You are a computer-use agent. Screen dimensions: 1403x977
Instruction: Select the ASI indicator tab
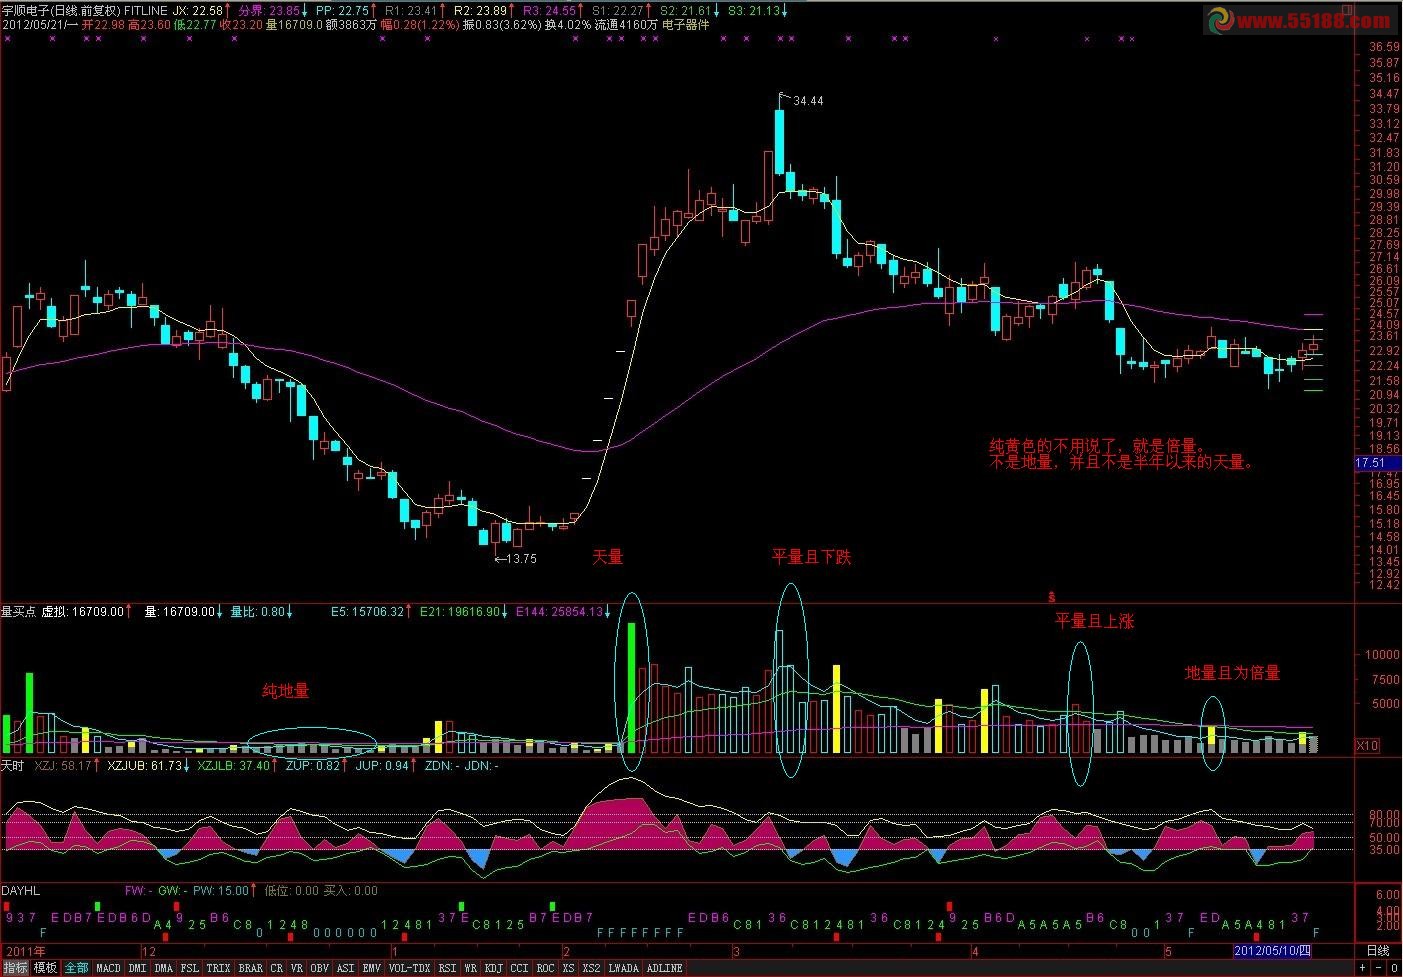pos(346,968)
